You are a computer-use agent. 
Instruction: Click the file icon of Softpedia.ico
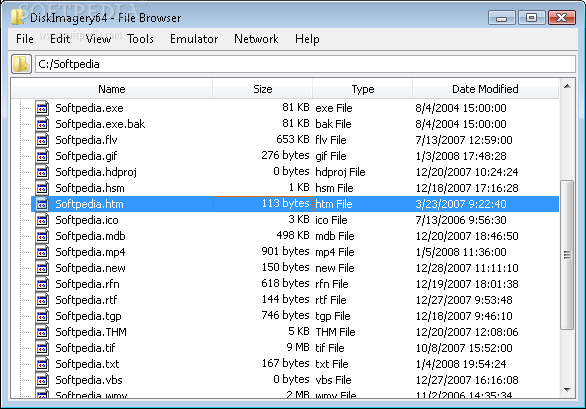click(42, 220)
